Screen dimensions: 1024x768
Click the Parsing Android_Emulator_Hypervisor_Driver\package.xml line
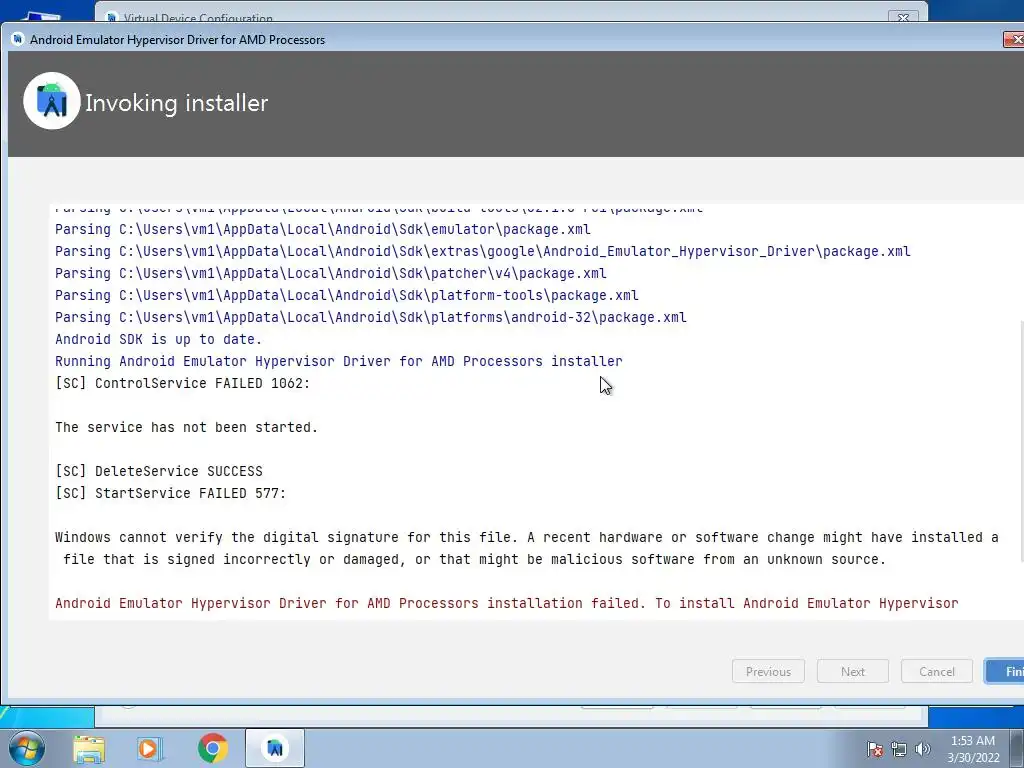pos(483,251)
